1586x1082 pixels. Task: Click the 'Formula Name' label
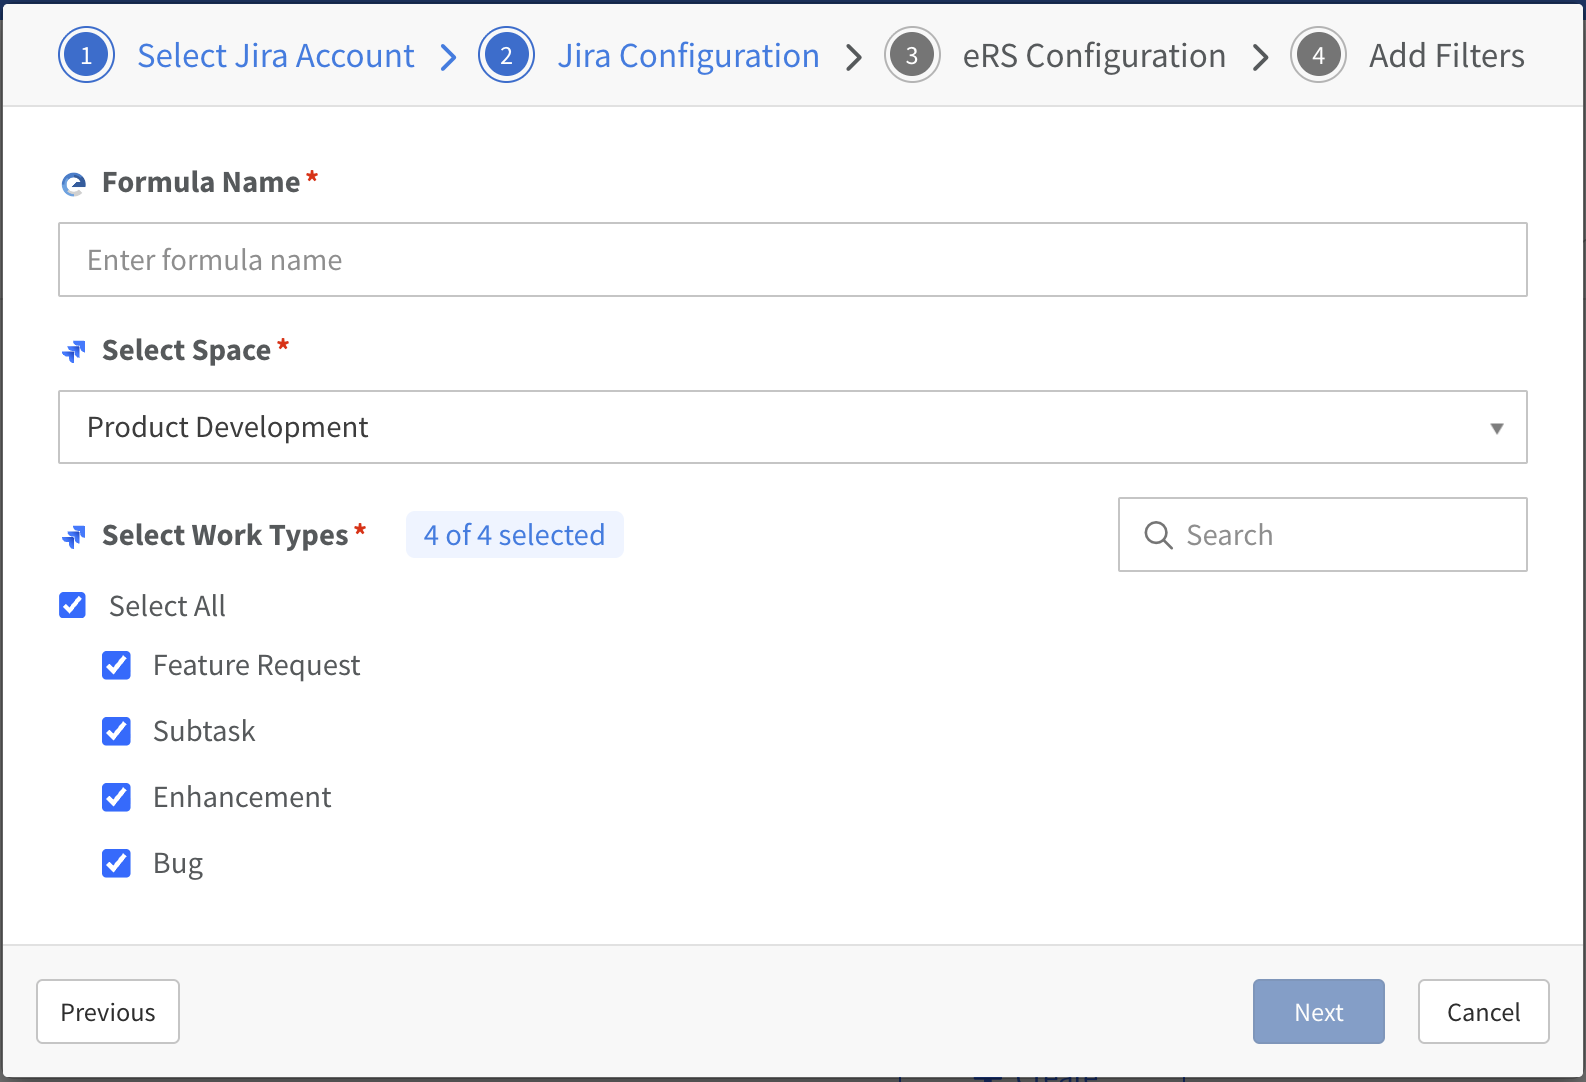point(201,182)
